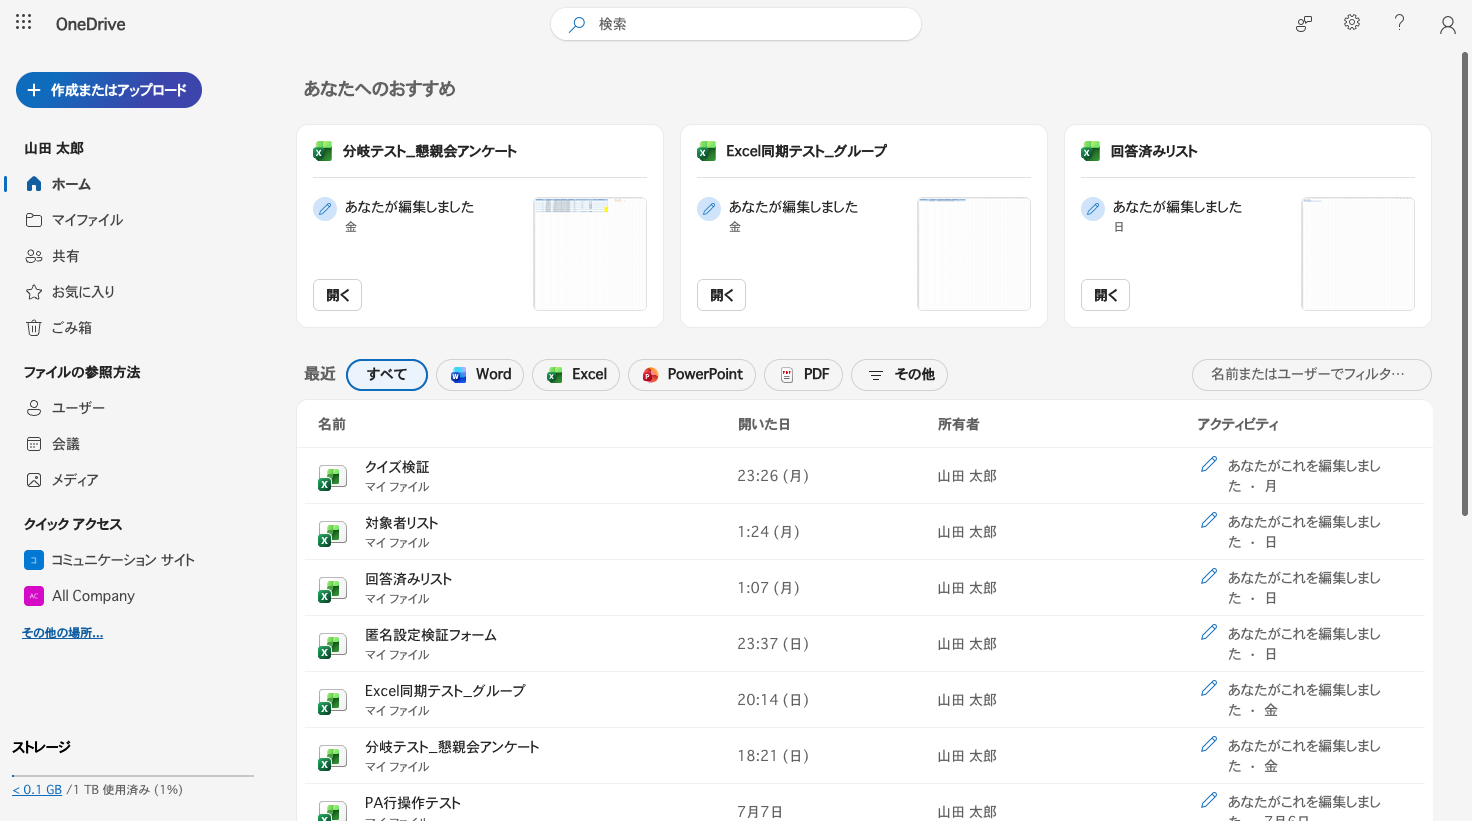Click the 会議 calendar icon

click(34, 444)
